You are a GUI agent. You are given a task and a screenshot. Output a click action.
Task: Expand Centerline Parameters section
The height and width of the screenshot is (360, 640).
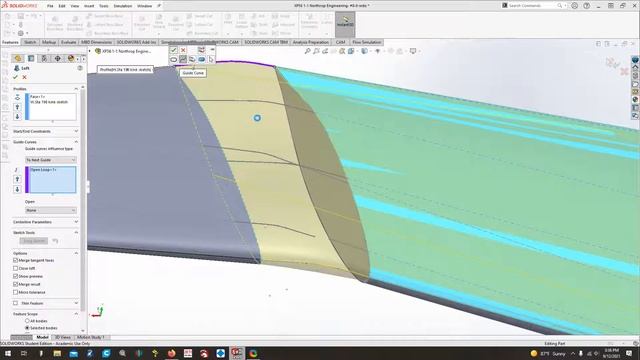point(76,222)
